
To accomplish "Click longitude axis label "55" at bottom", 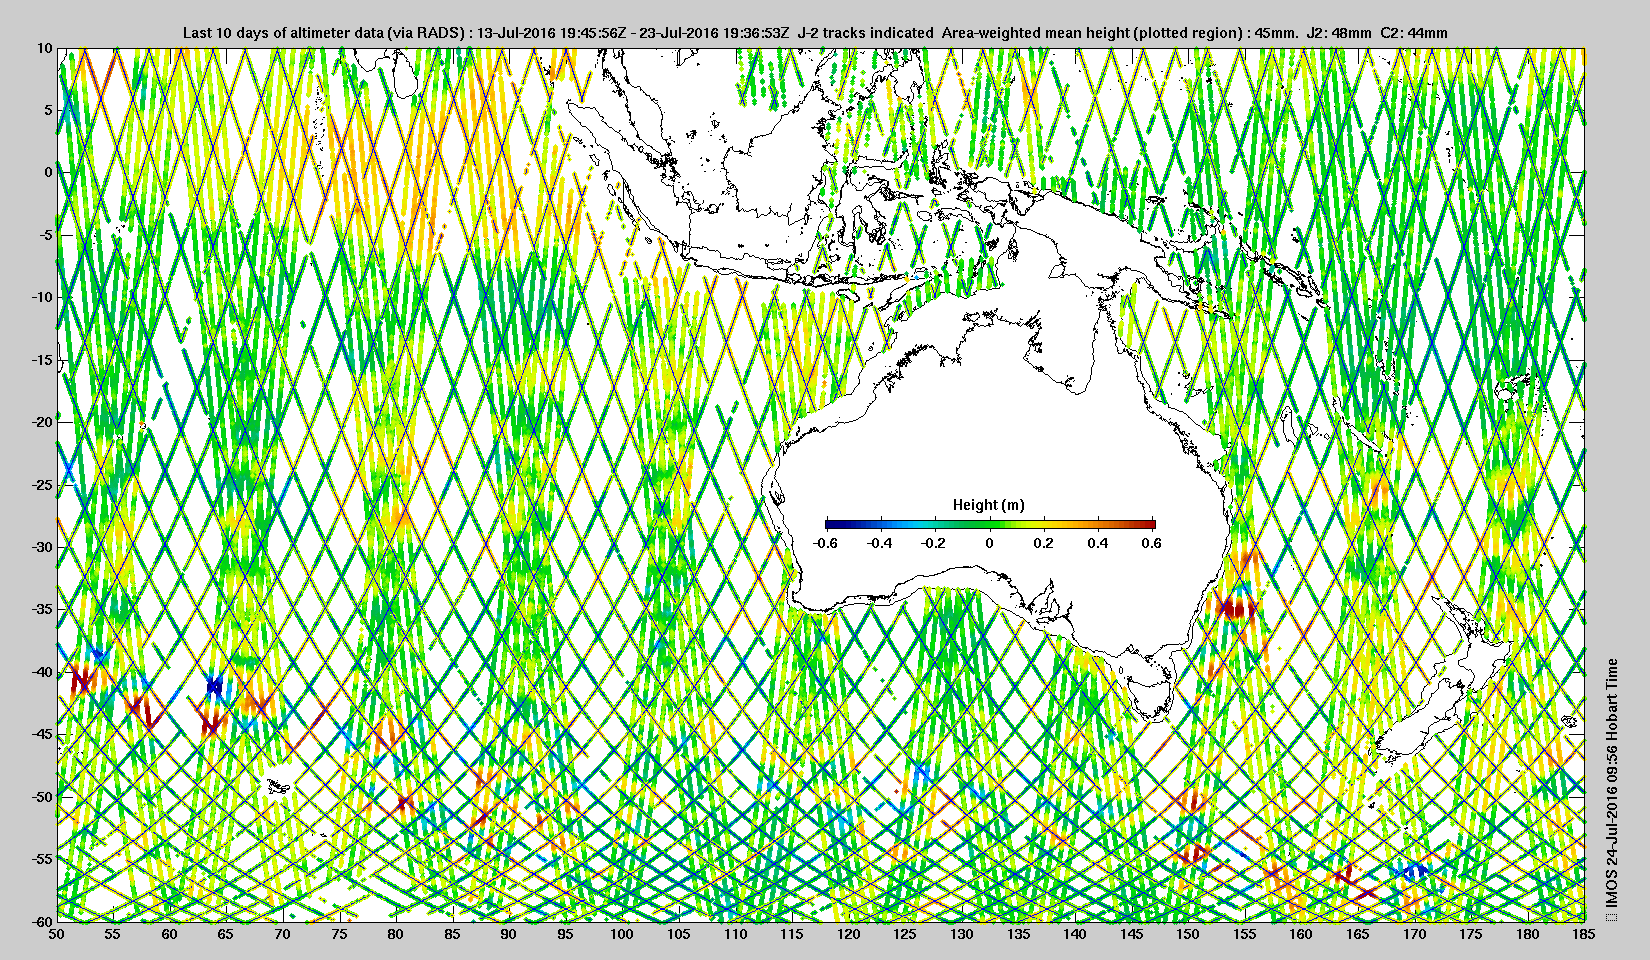I will [113, 934].
